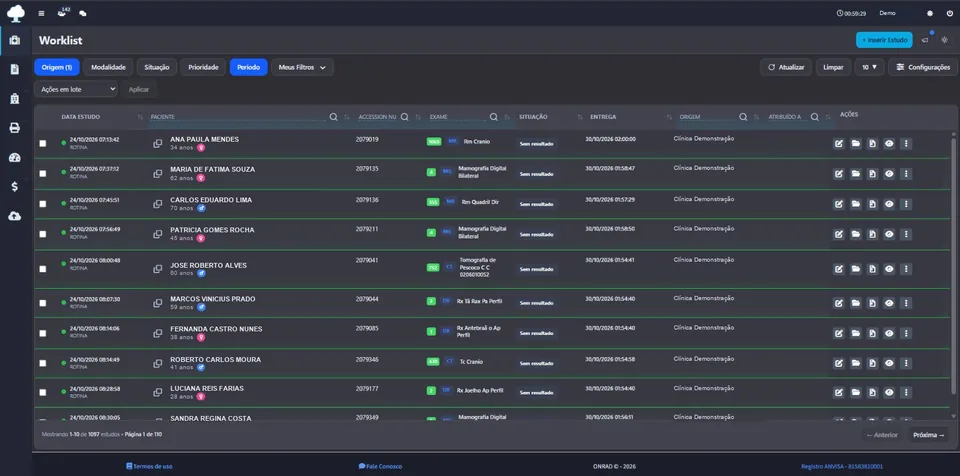Viewport: 960px width, 476px height.
Task: Select Roberto Carlos Moura row checkbox
Action: 42,363
